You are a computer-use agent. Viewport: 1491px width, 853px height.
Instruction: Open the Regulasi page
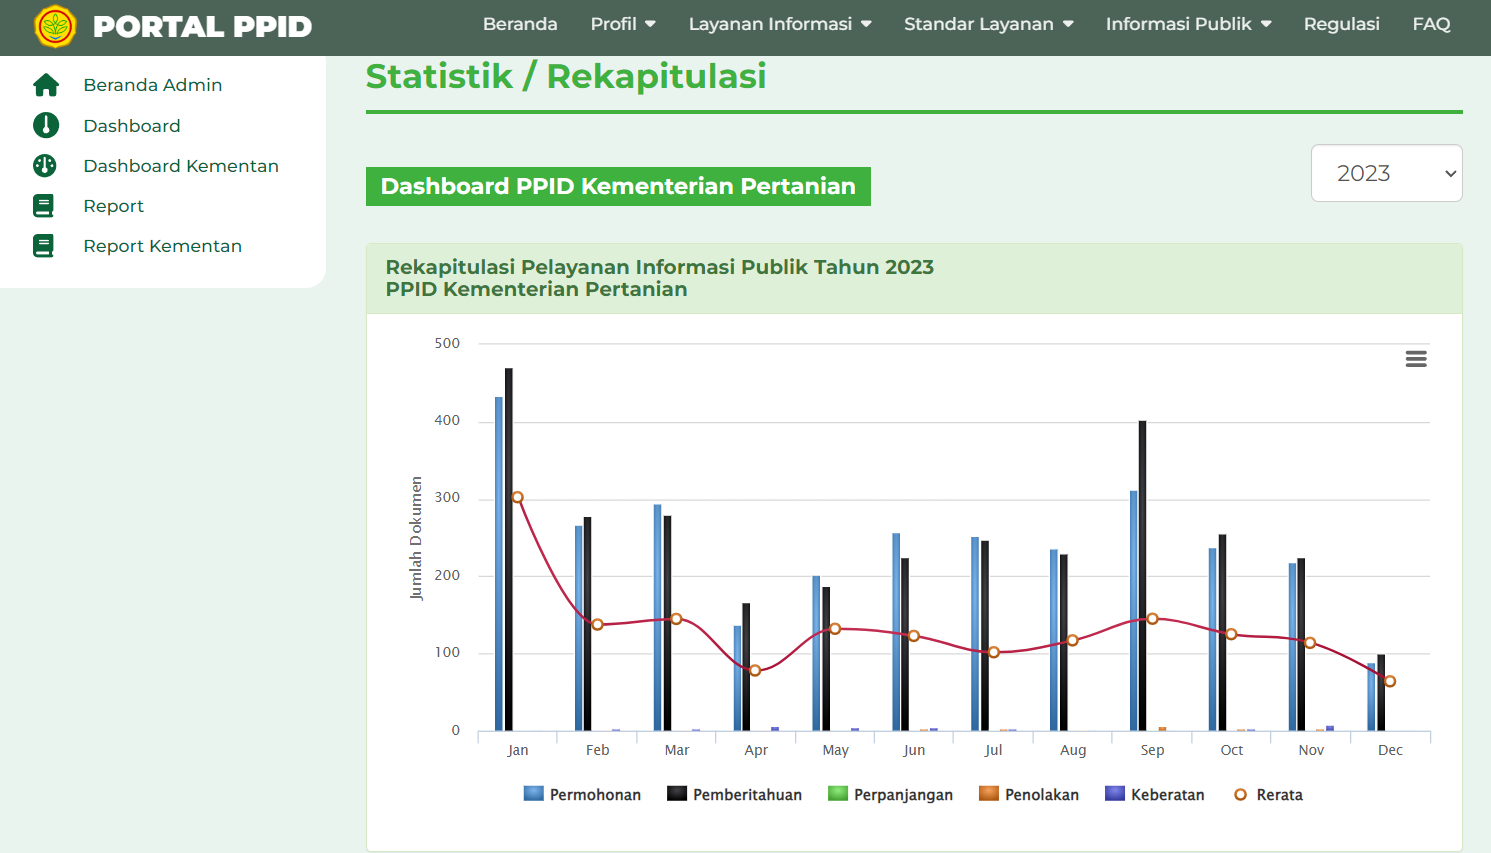[x=1341, y=24]
